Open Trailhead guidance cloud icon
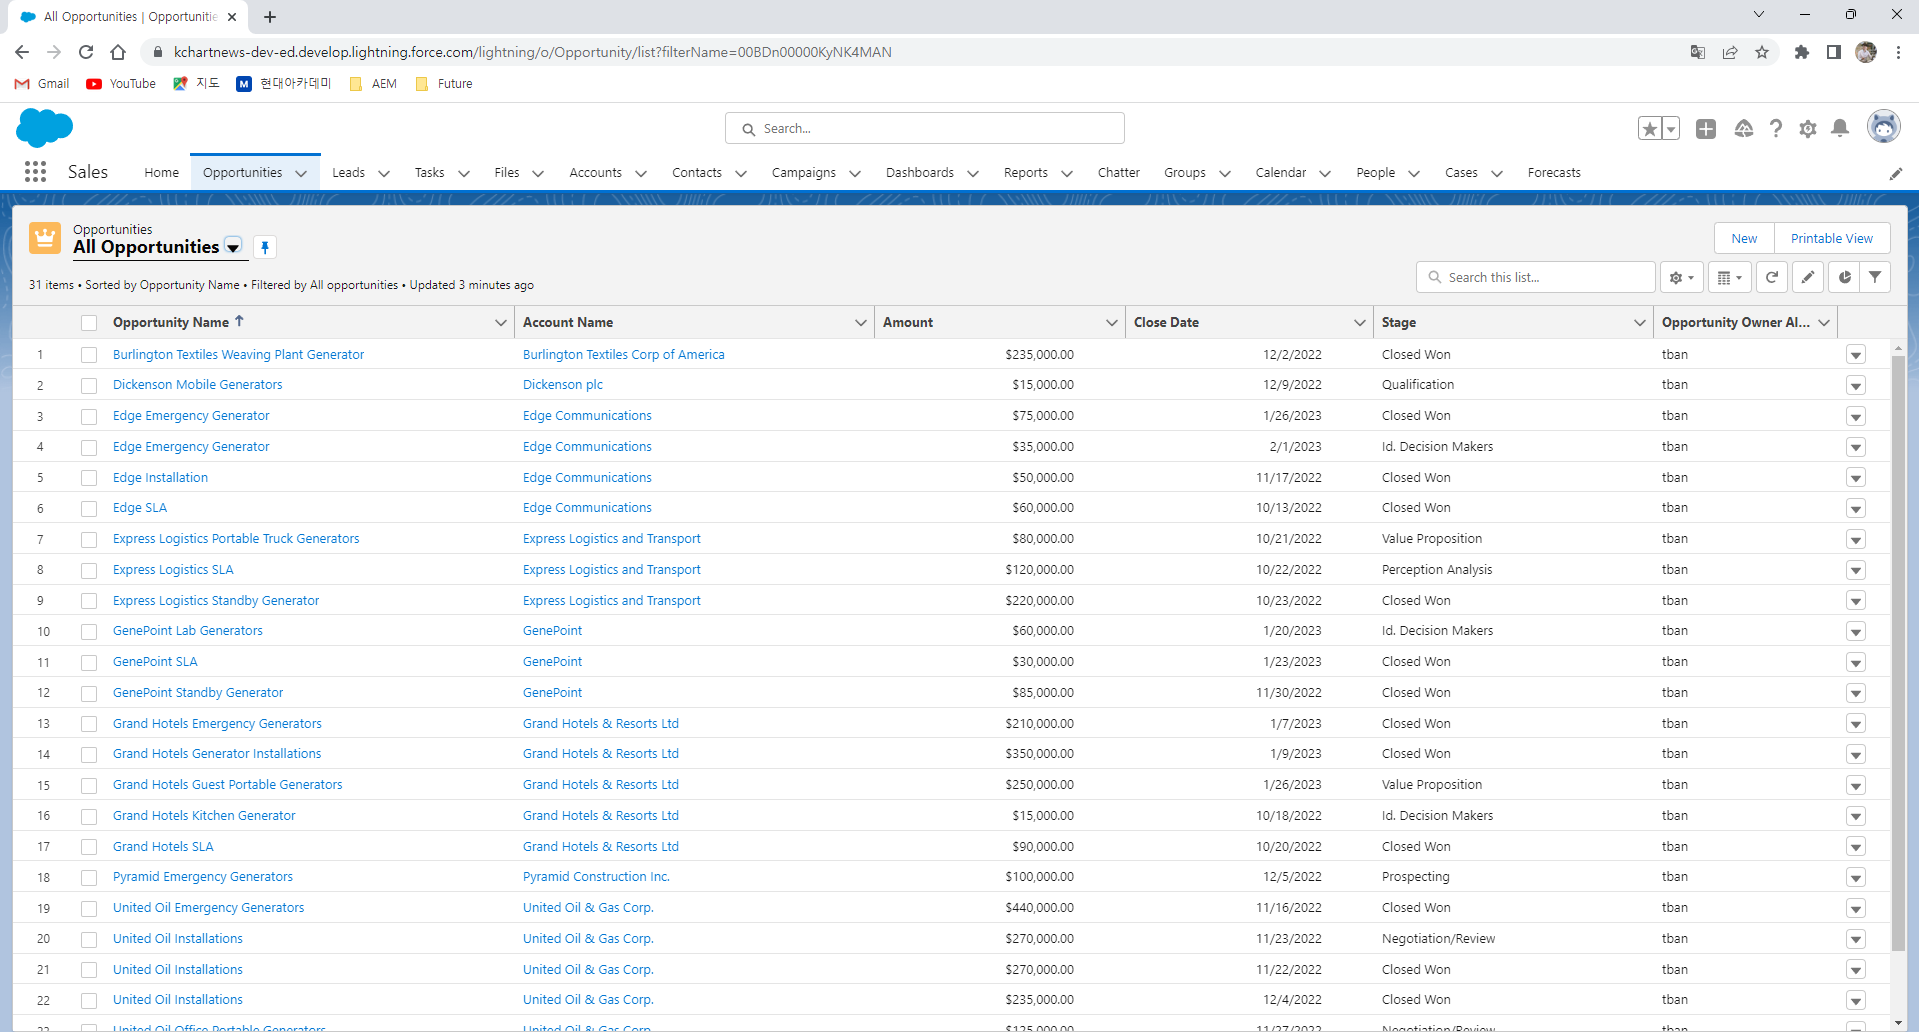The image size is (1919, 1032). [x=1743, y=128]
